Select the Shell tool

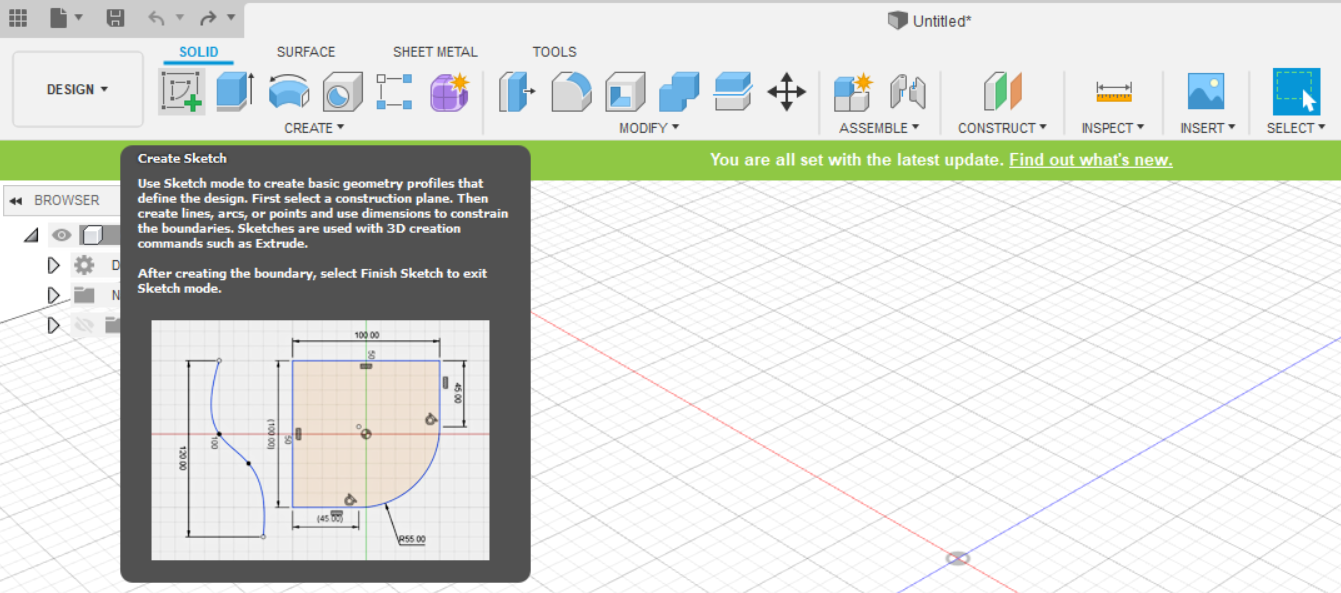click(625, 91)
